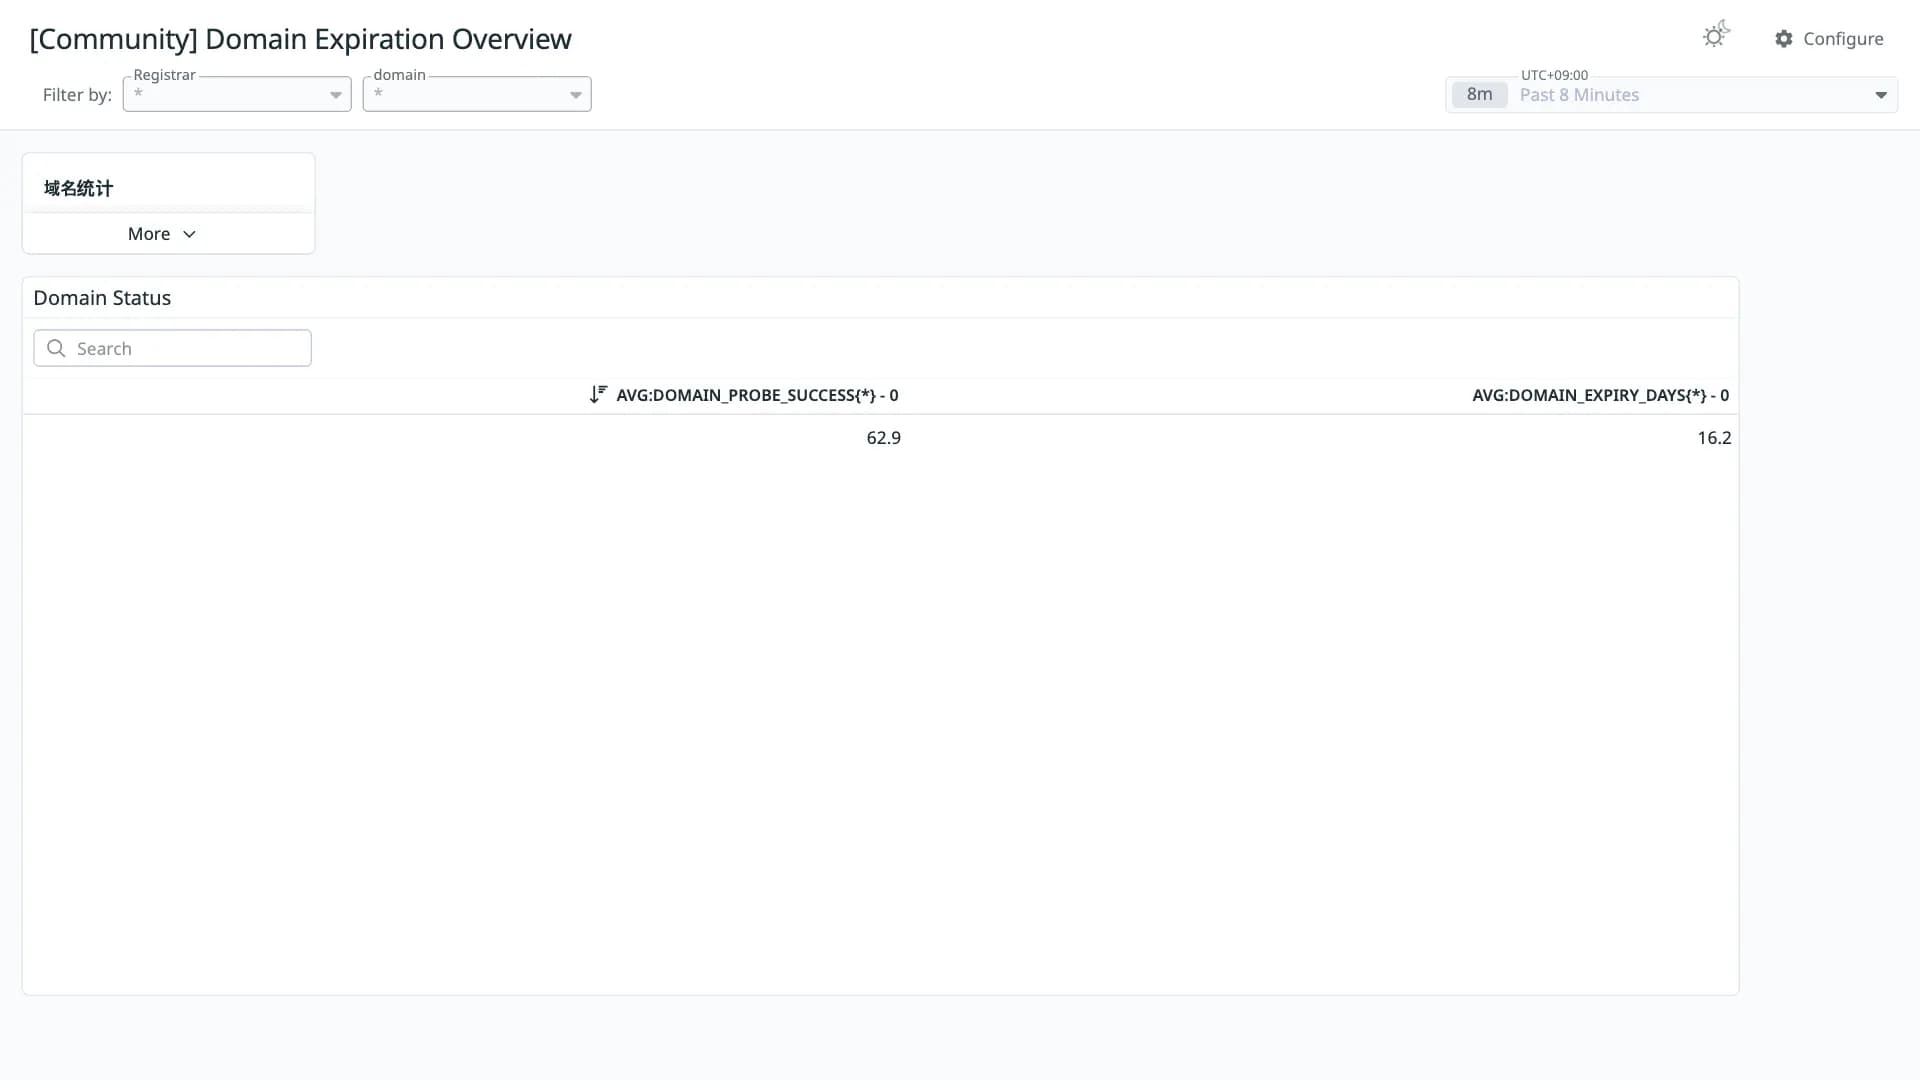Open the Registrar filter dropdown
1920x1080 pixels.
point(237,94)
